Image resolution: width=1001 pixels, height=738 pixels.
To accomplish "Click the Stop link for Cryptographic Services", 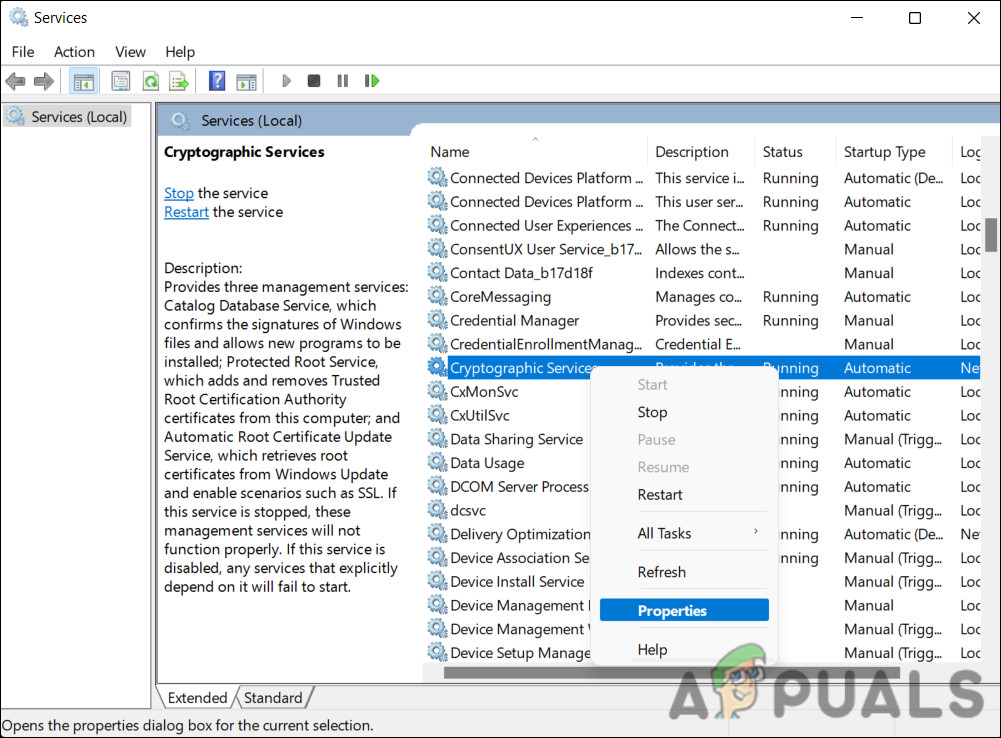I will click(x=178, y=193).
